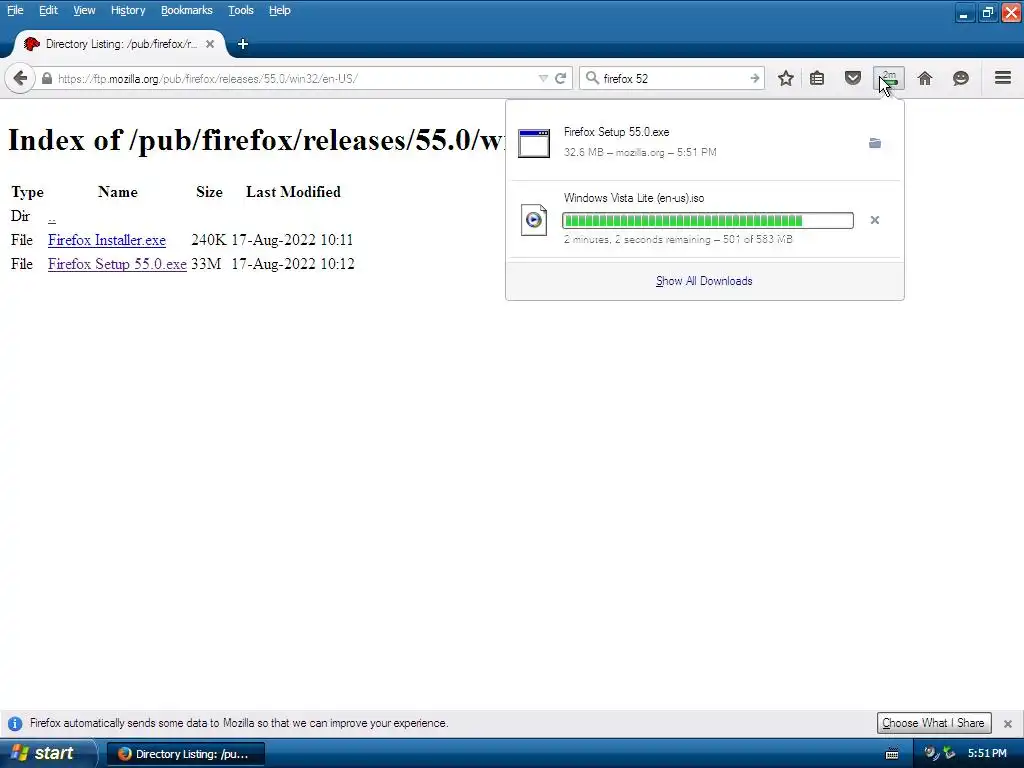The width and height of the screenshot is (1024, 768).
Task: Click the padlock site identity icon
Action: [x=46, y=78]
